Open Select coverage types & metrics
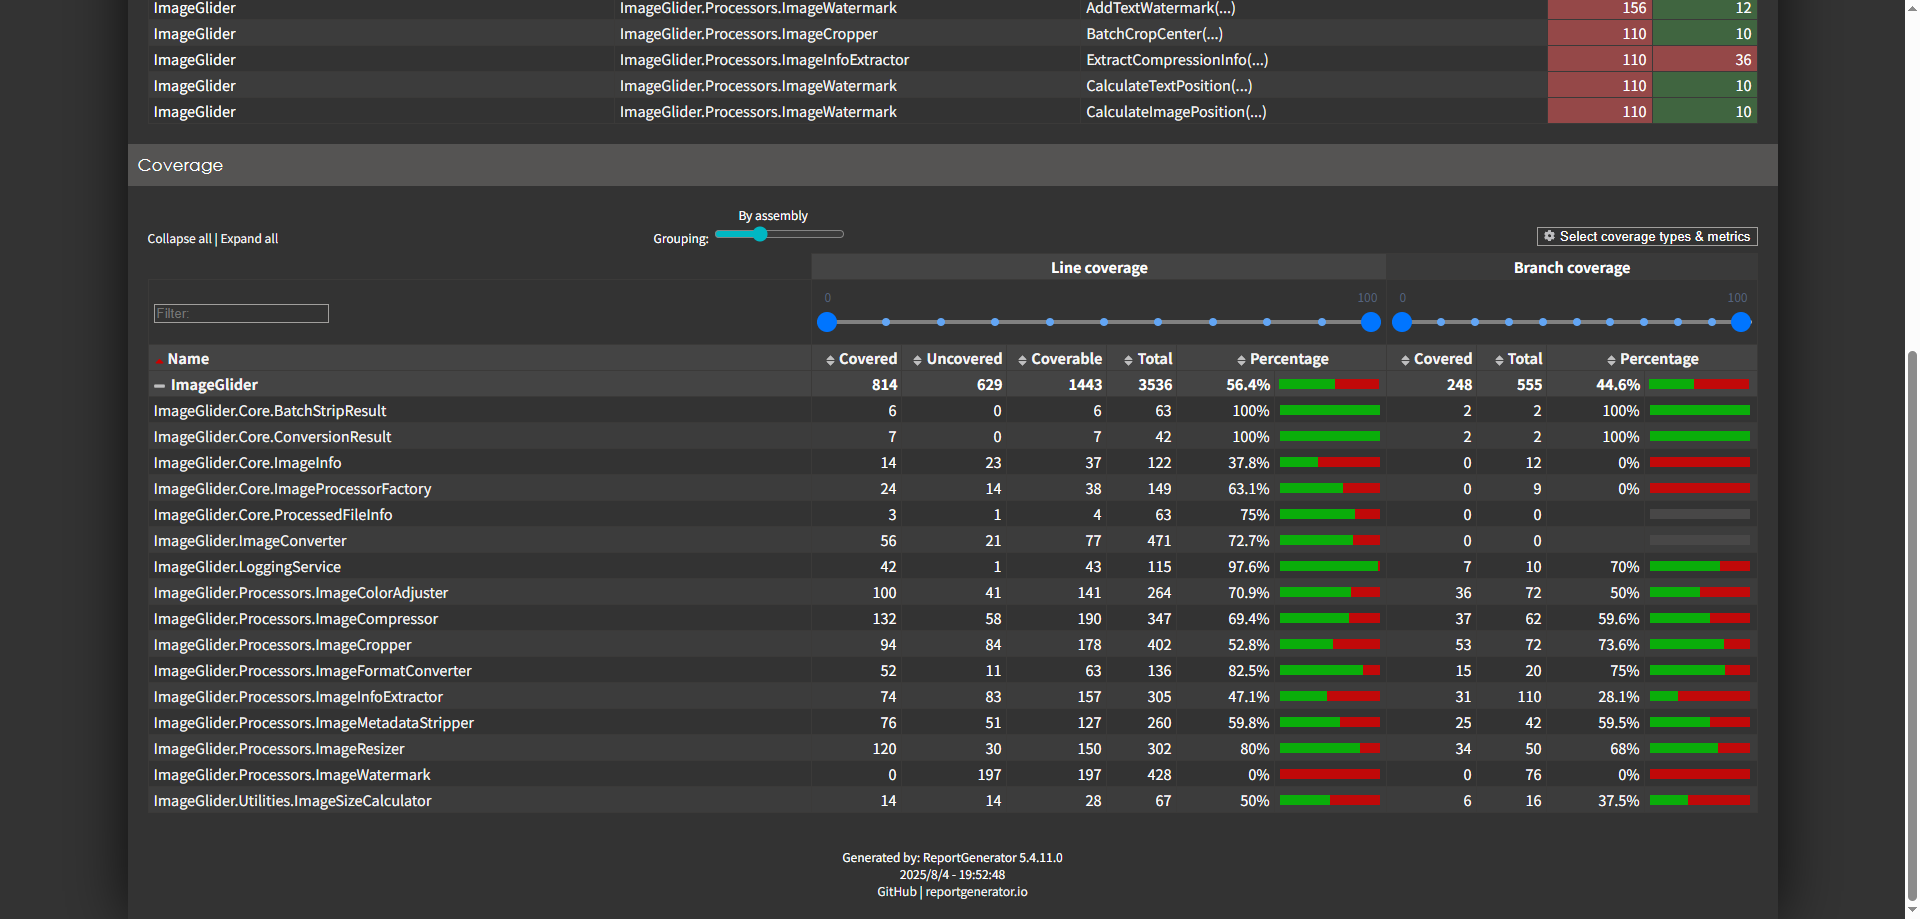The width and height of the screenshot is (1920, 919). click(1646, 237)
